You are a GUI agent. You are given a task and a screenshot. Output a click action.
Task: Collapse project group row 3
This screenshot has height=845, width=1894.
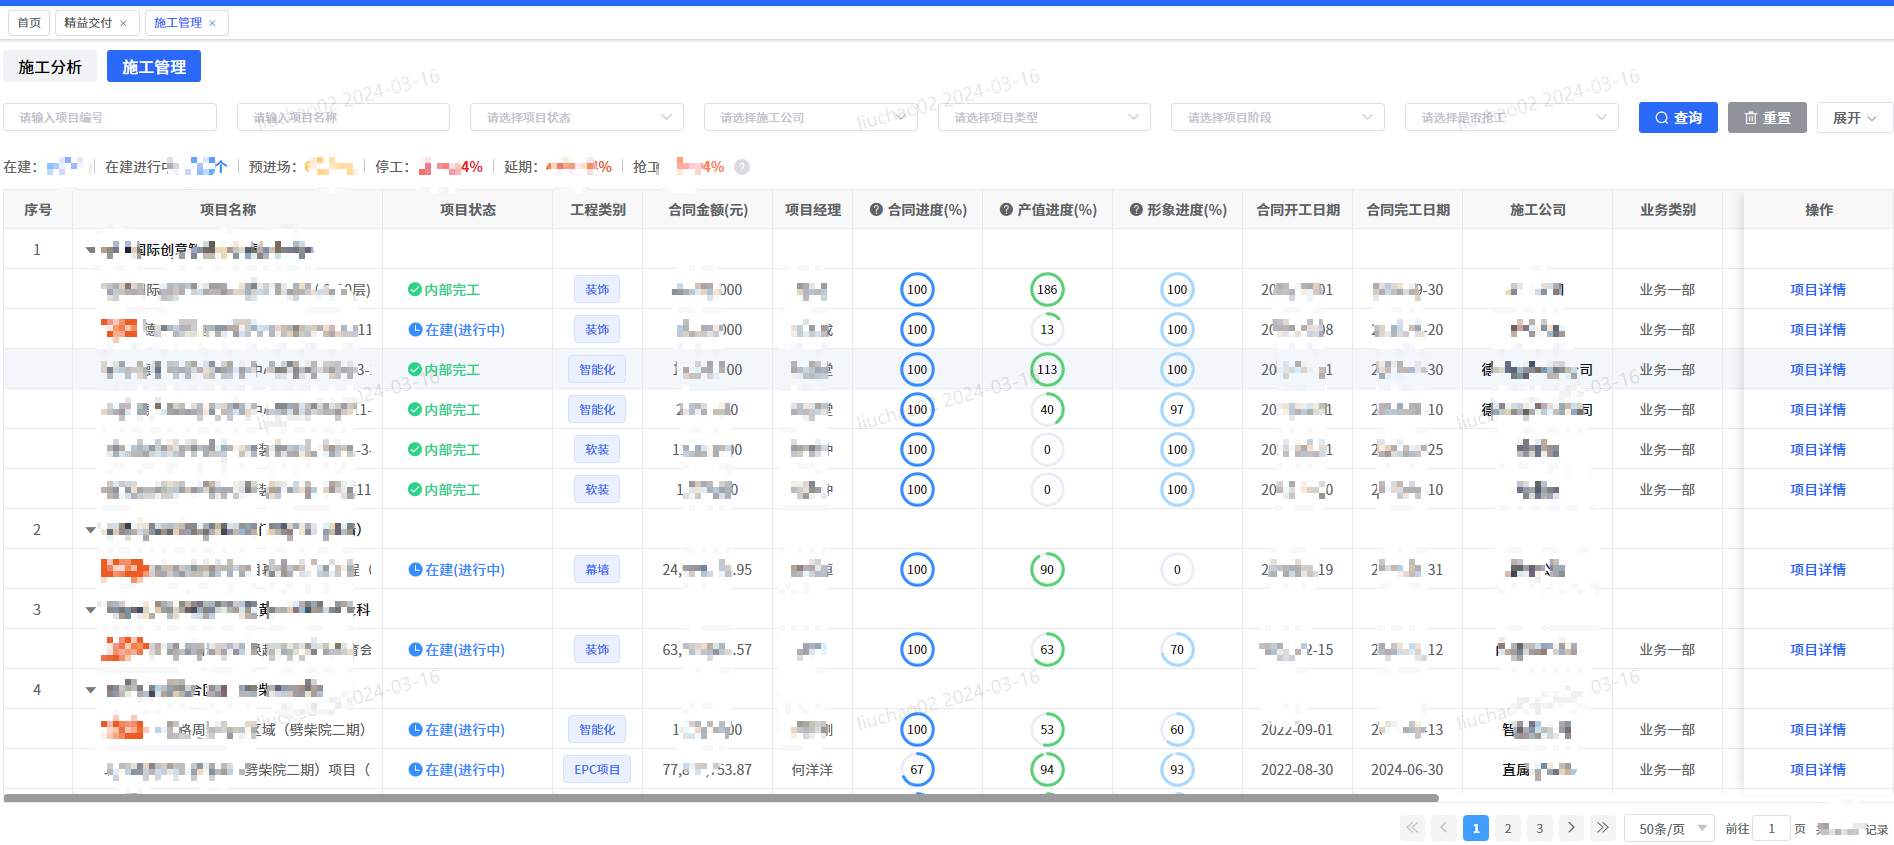click(x=90, y=610)
